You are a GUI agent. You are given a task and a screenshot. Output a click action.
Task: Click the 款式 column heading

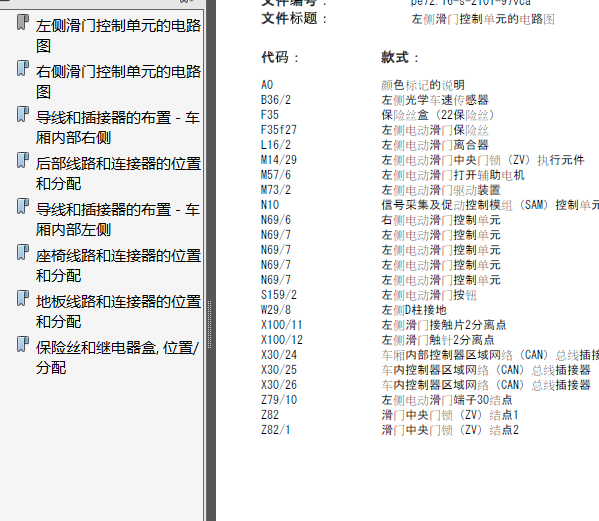(x=400, y=57)
